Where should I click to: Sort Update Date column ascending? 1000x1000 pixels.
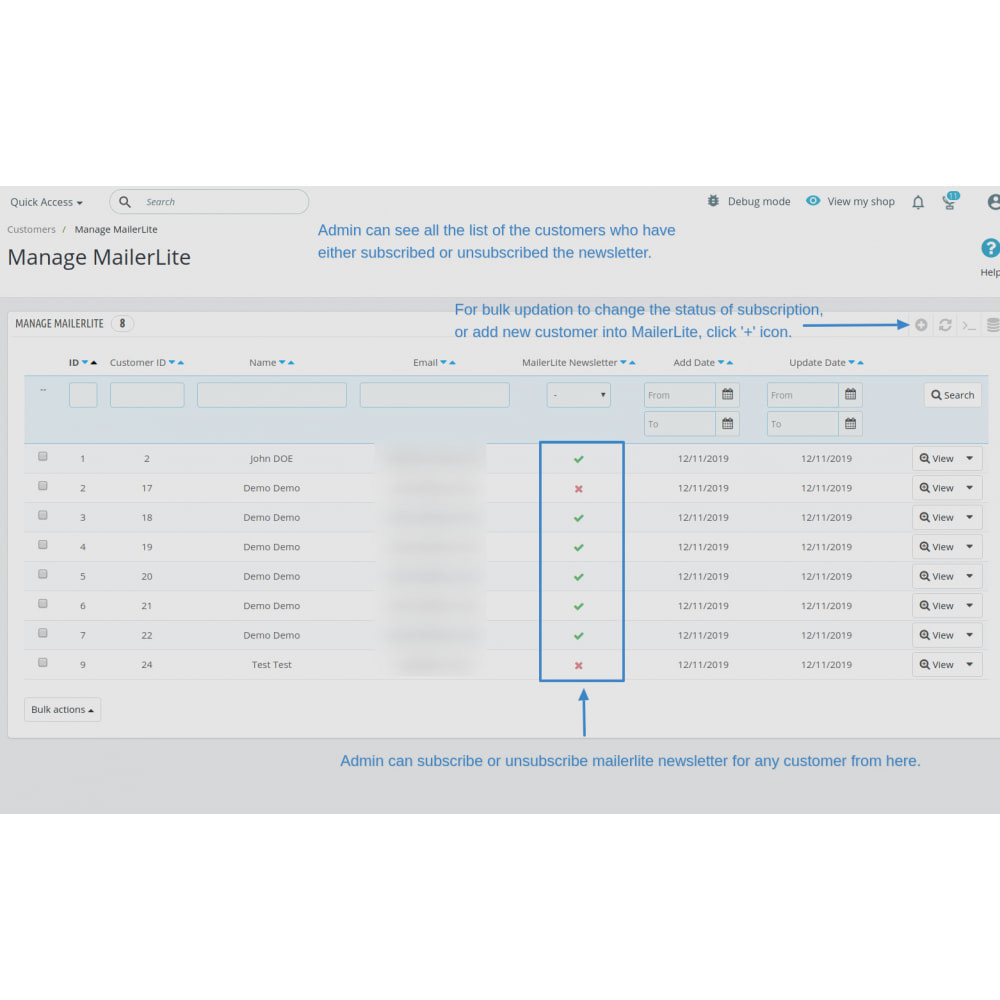pyautogui.click(x=860, y=363)
